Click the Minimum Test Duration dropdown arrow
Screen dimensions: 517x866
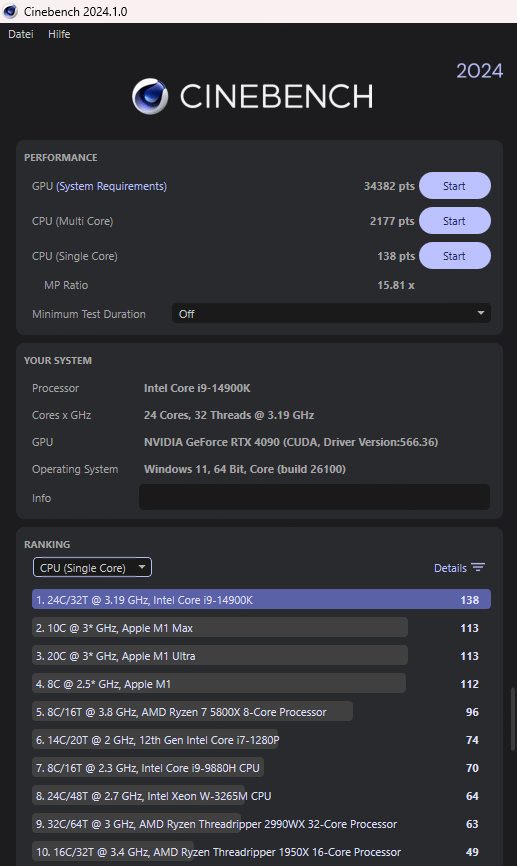tap(481, 313)
